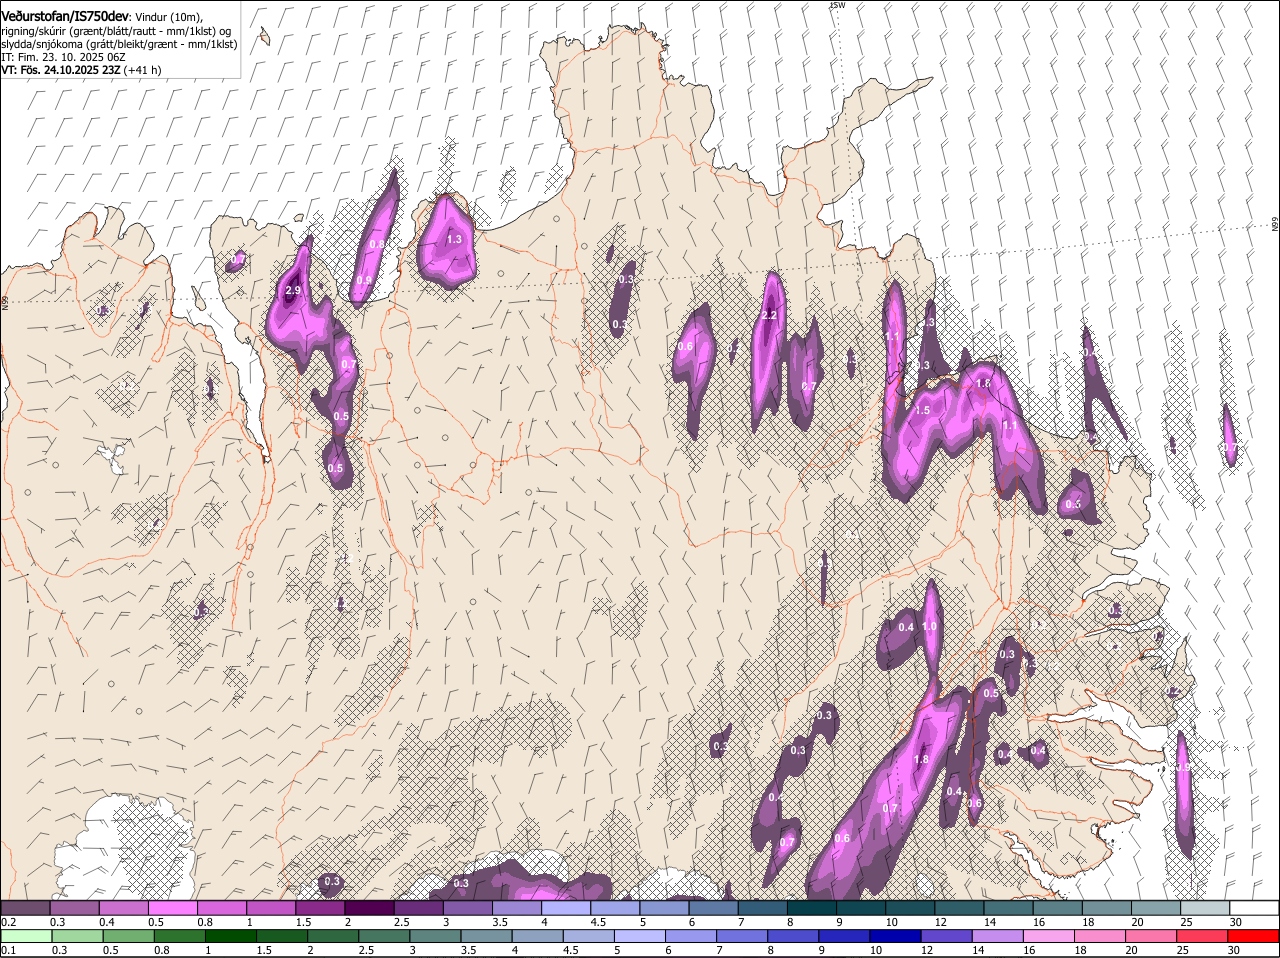Pick the lower-scale swatch labeled 2

[332, 936]
